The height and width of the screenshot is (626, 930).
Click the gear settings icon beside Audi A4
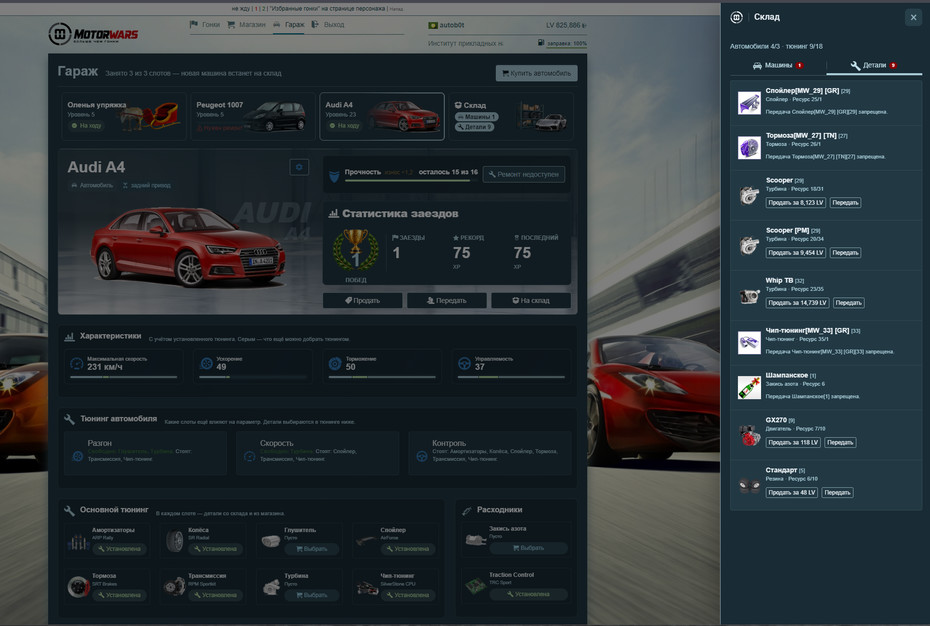(x=299, y=167)
